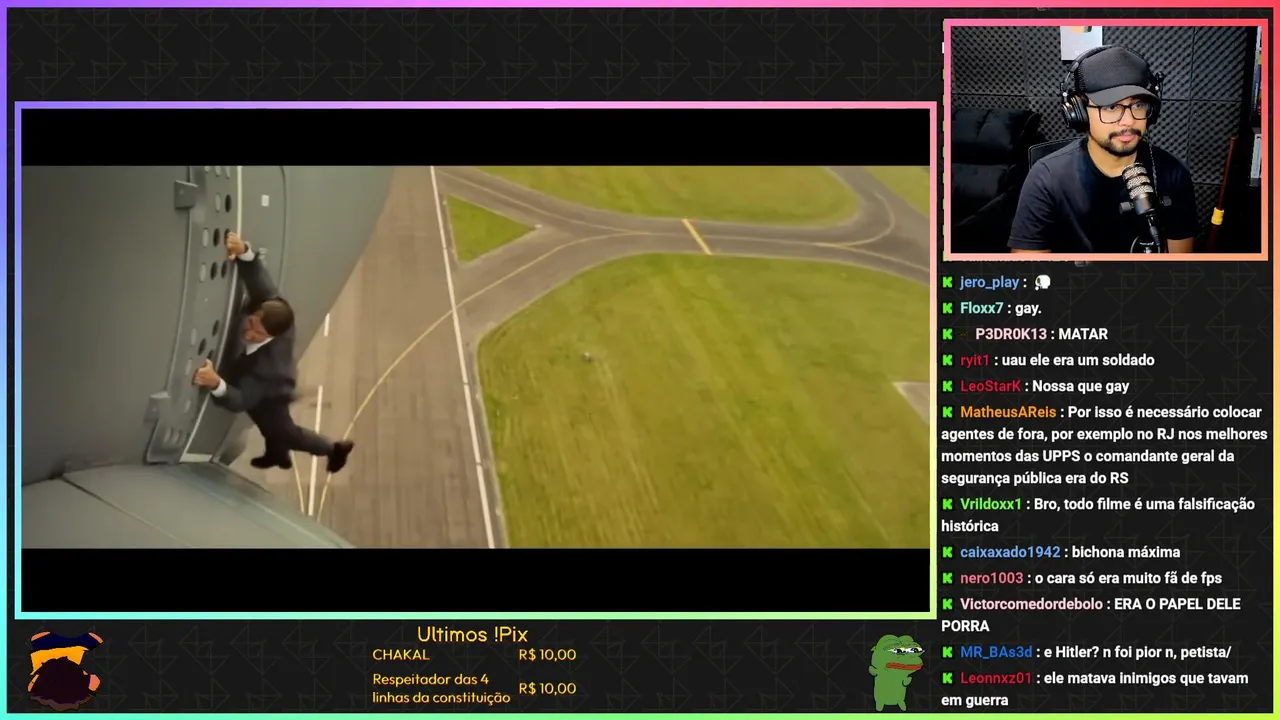Click the nero1003 chat username
This screenshot has height=720, width=1280.
click(x=991, y=578)
